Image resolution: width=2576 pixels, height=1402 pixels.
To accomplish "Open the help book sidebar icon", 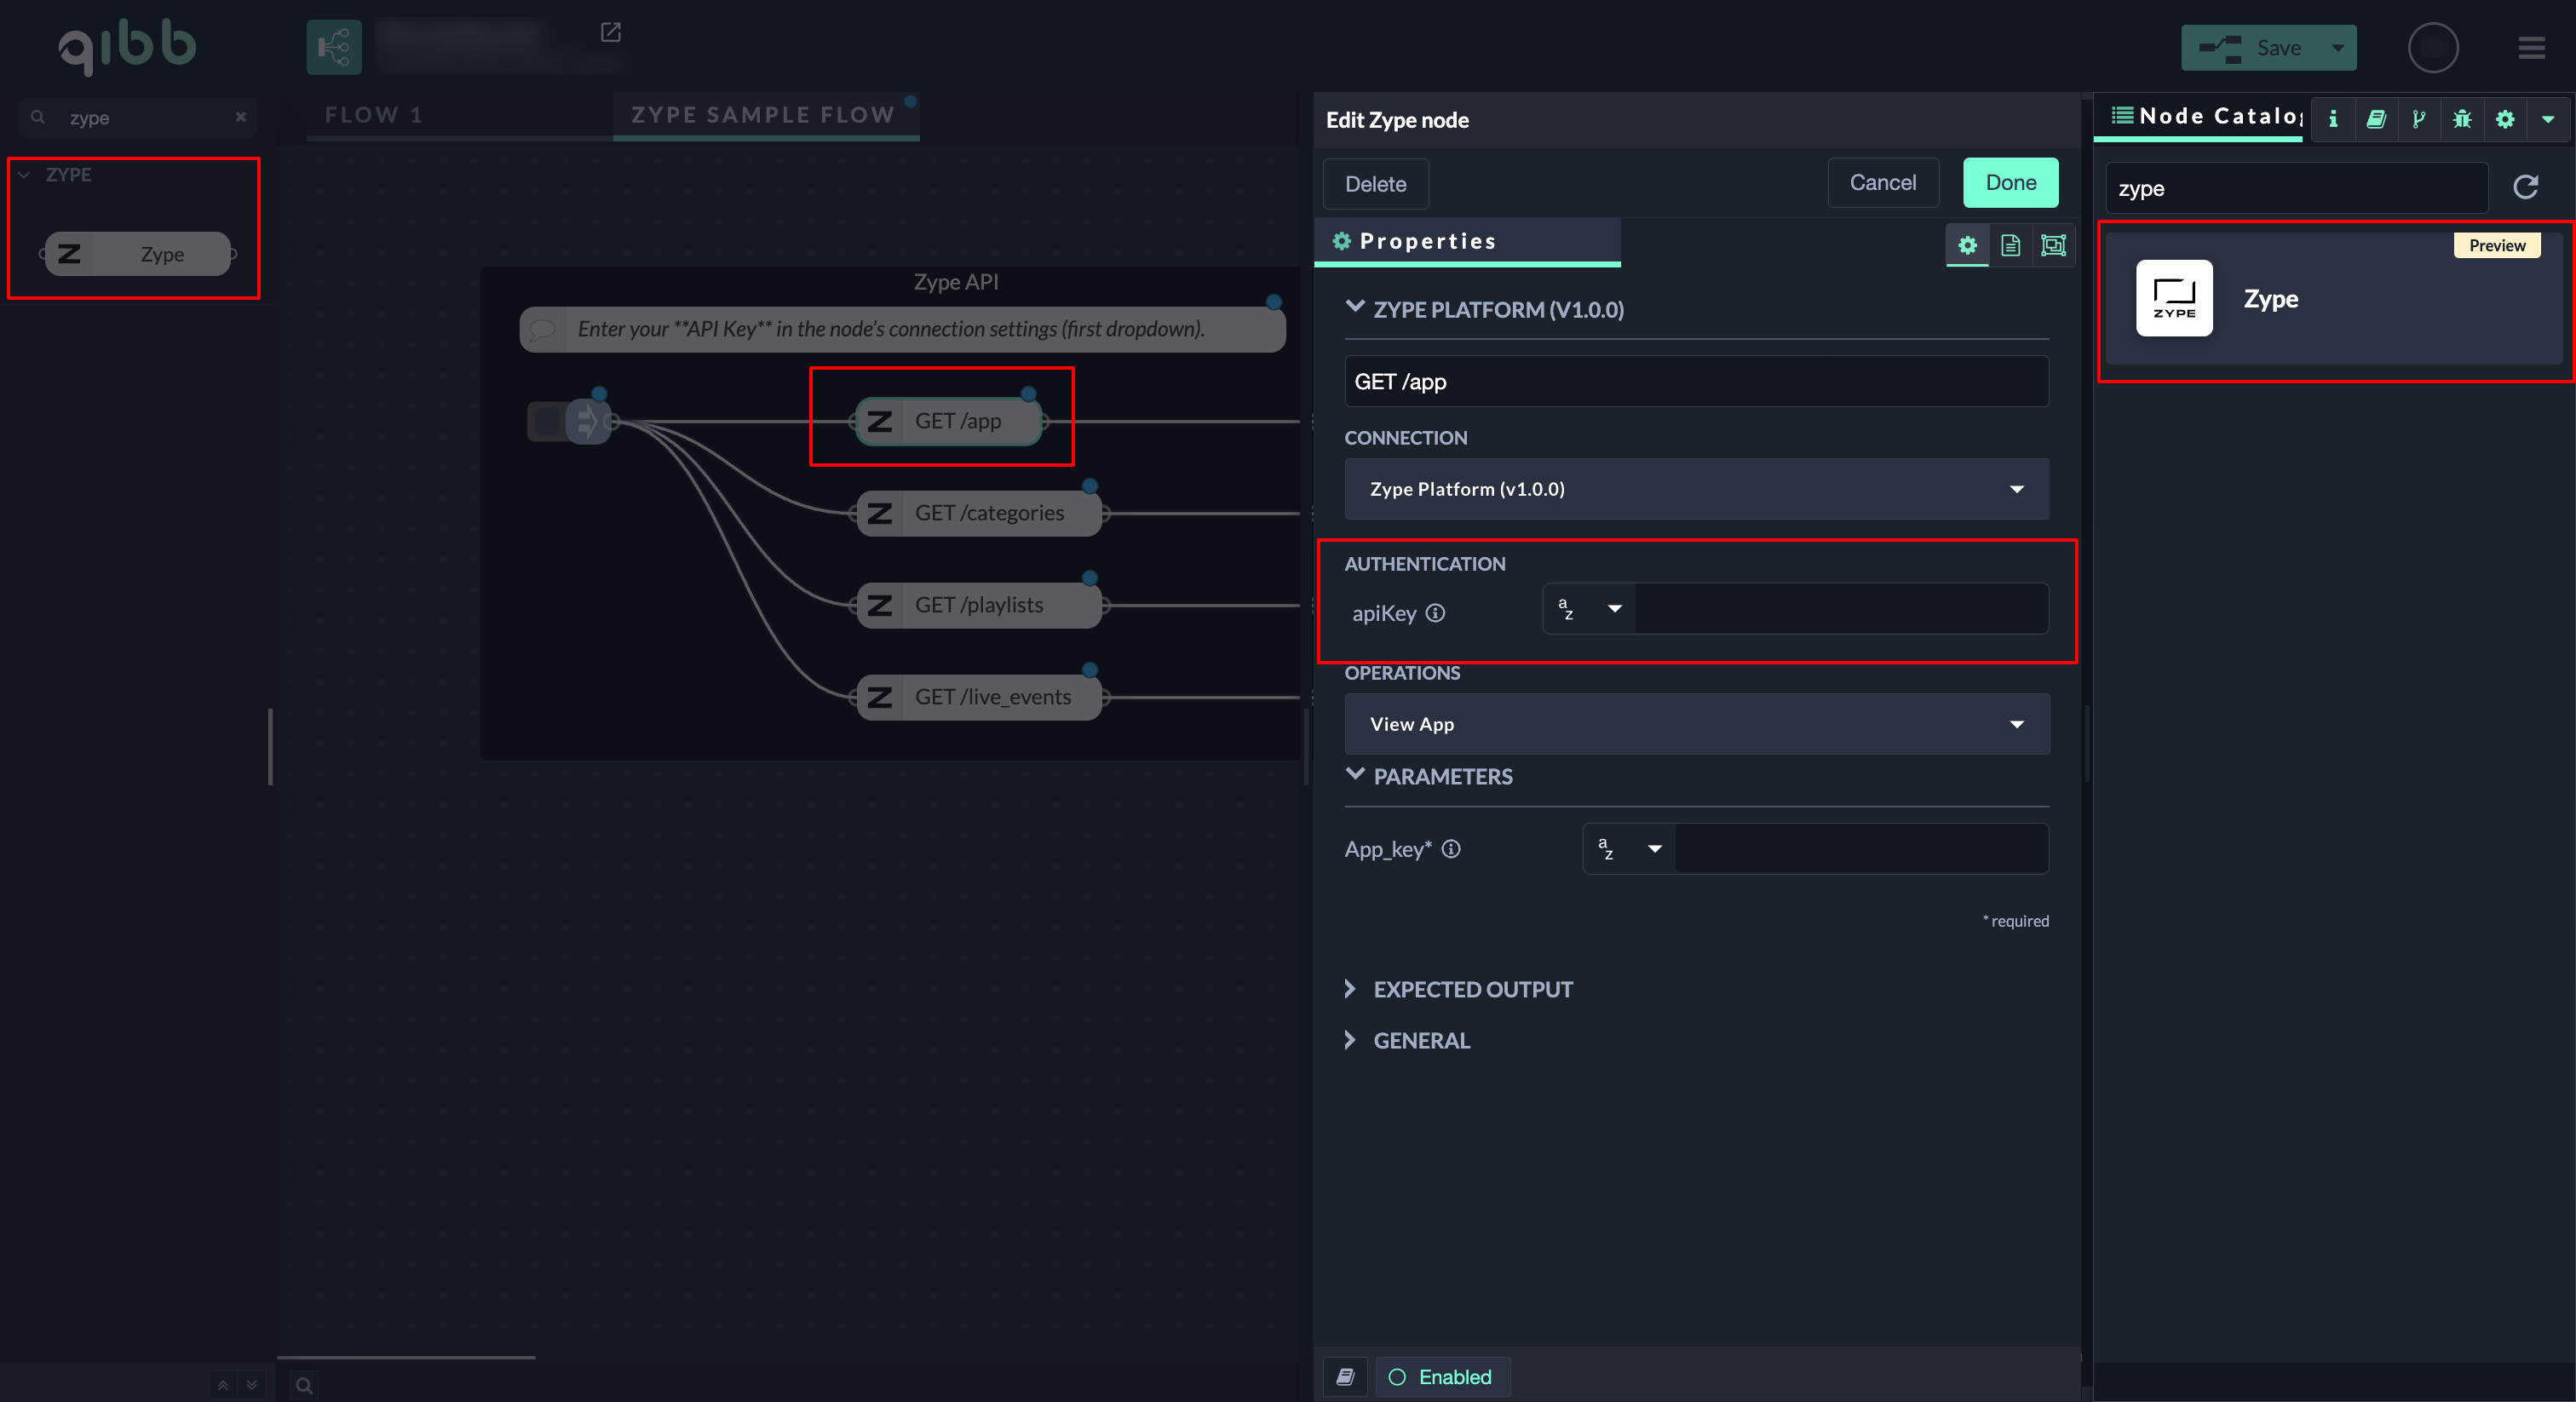I will [x=2376, y=119].
